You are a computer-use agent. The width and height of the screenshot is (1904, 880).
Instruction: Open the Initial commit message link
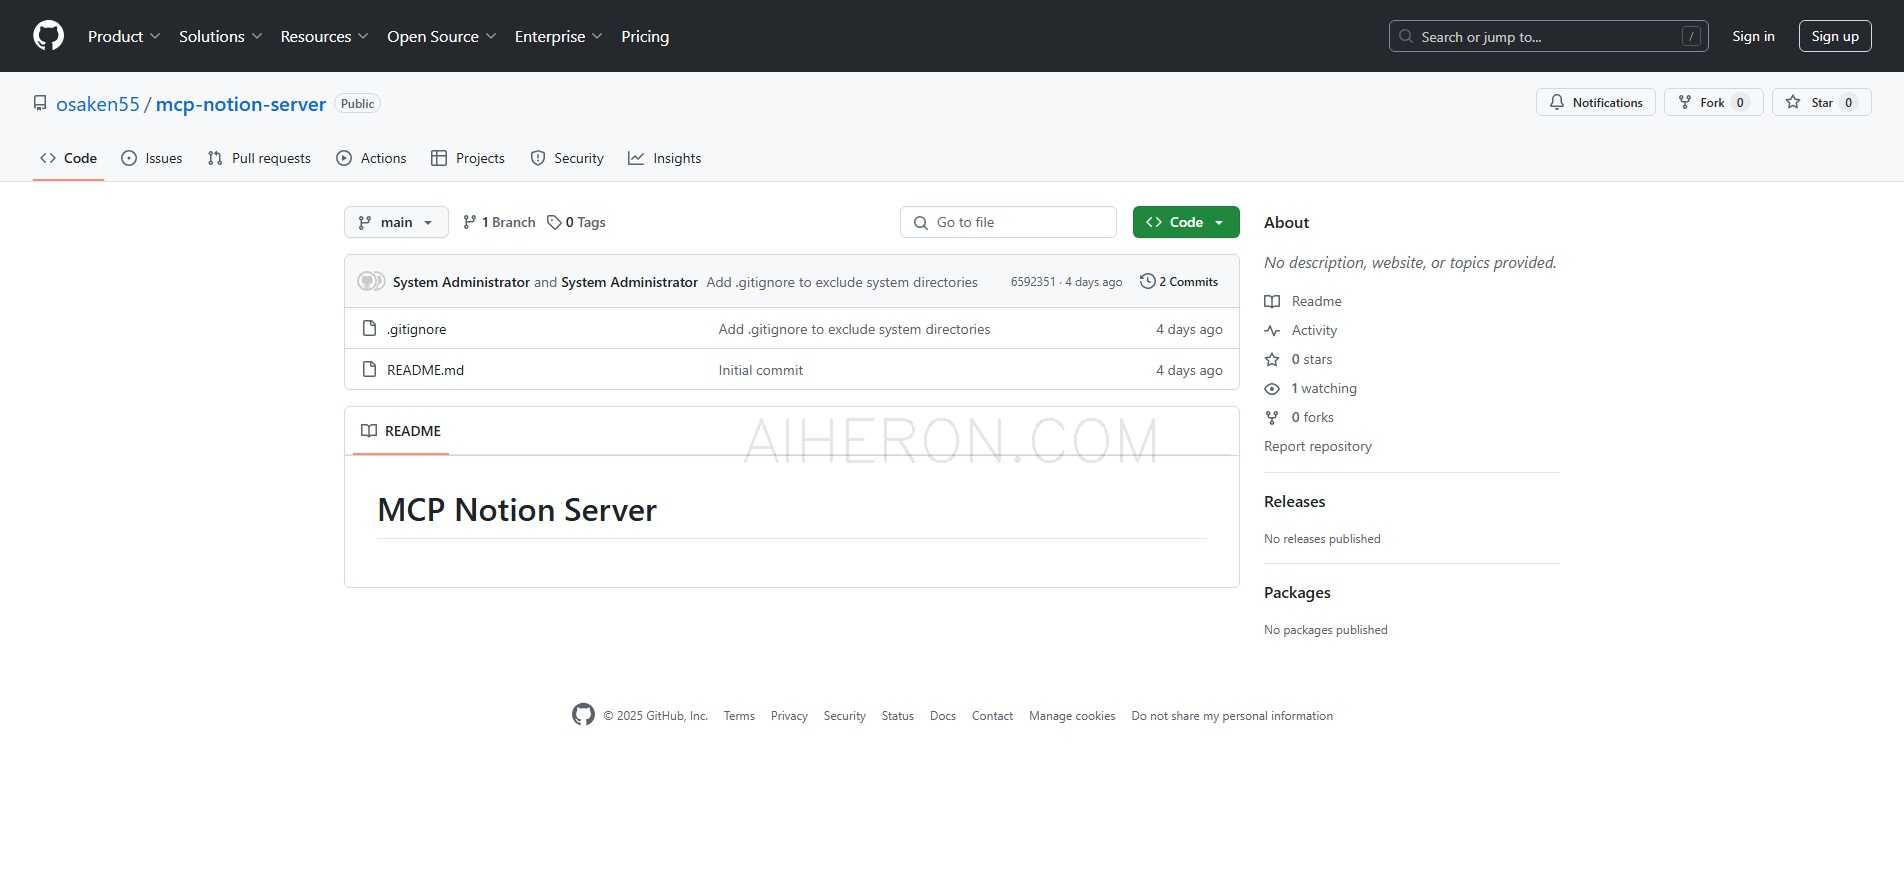pos(761,370)
